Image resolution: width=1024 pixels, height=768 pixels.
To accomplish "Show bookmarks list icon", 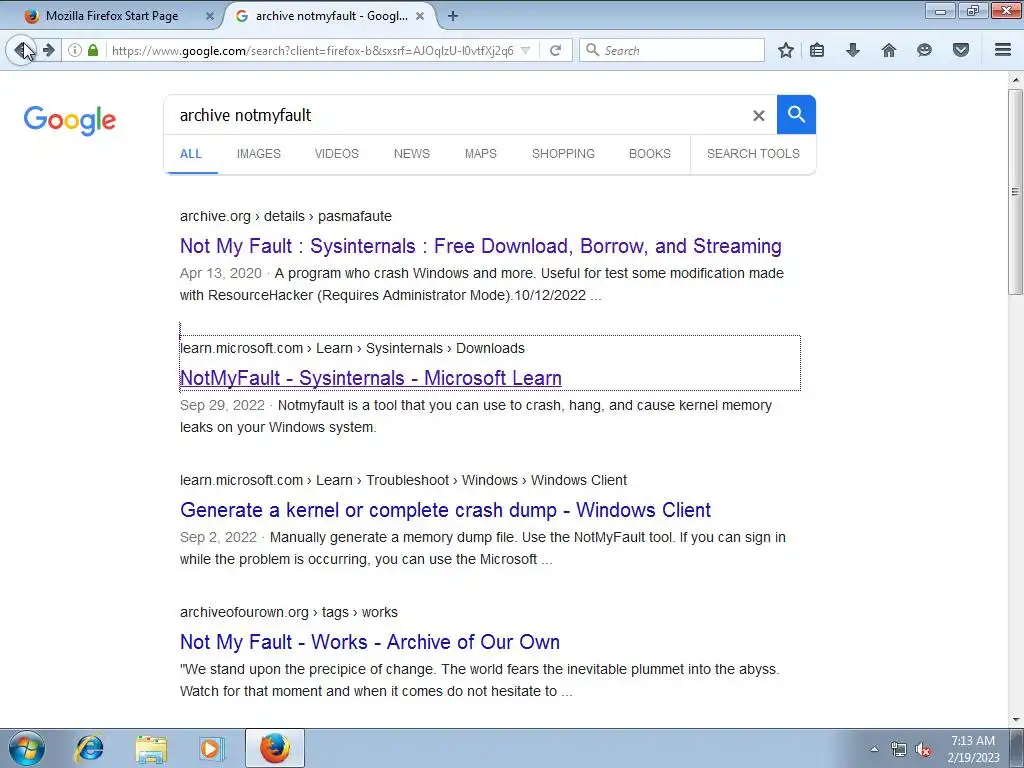I will (x=817, y=50).
